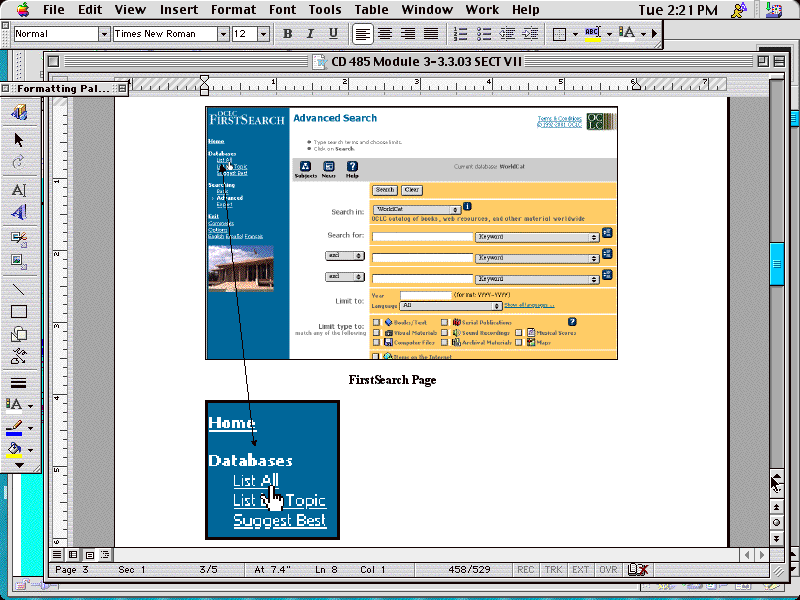
Task: Open the Font Size dropdown arrow next to 12
Action: [263, 34]
